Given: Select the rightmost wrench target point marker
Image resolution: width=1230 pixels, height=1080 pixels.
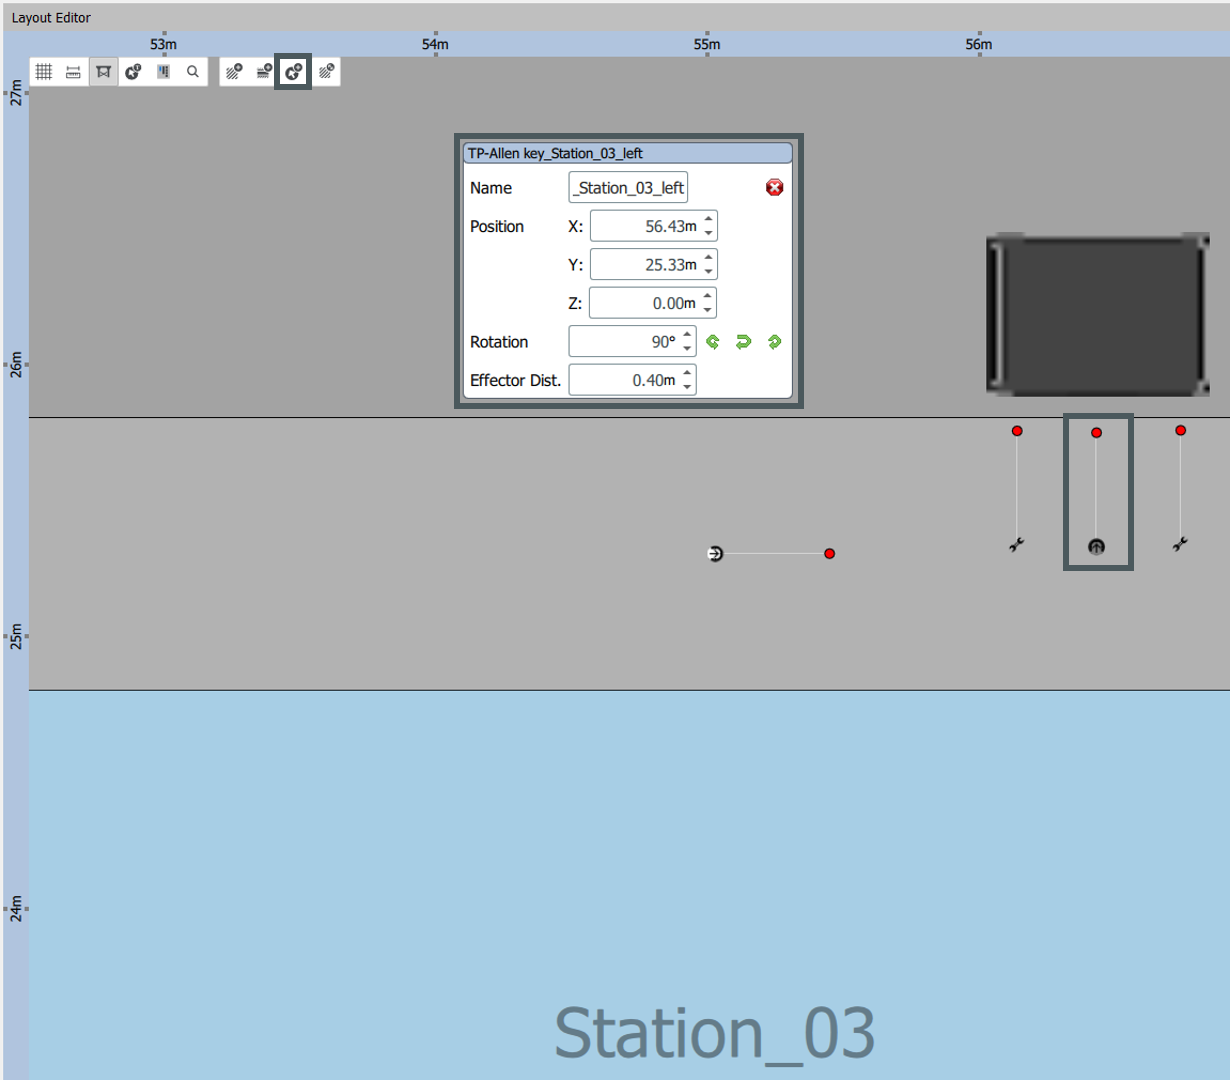Looking at the screenshot, I should pyautogui.click(x=1180, y=544).
